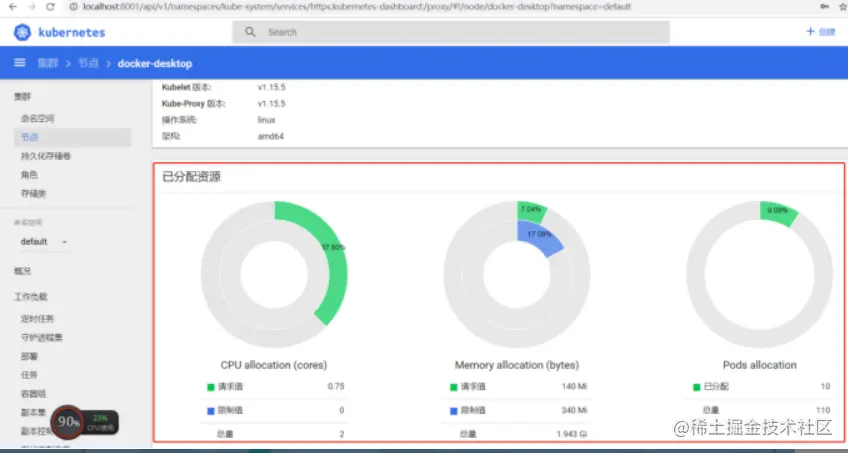Click the blue 17.09% memory limit slice
This screenshot has width=848, height=453.
pos(537,238)
